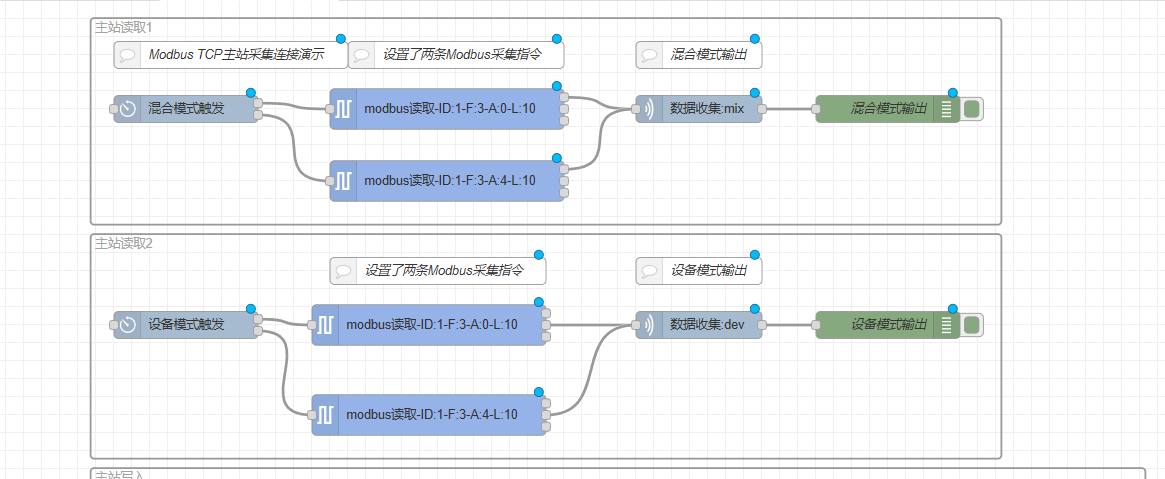Viewport: 1165px width, 479px height.
Task: Select the Modbus TCP主站采集连接演示 comment node
Action: click(x=231, y=55)
